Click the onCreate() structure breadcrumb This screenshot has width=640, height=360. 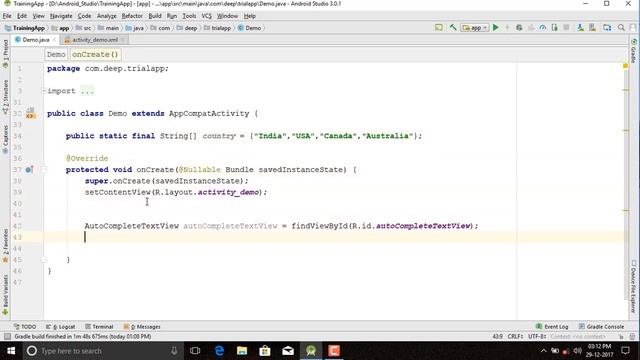coord(95,54)
